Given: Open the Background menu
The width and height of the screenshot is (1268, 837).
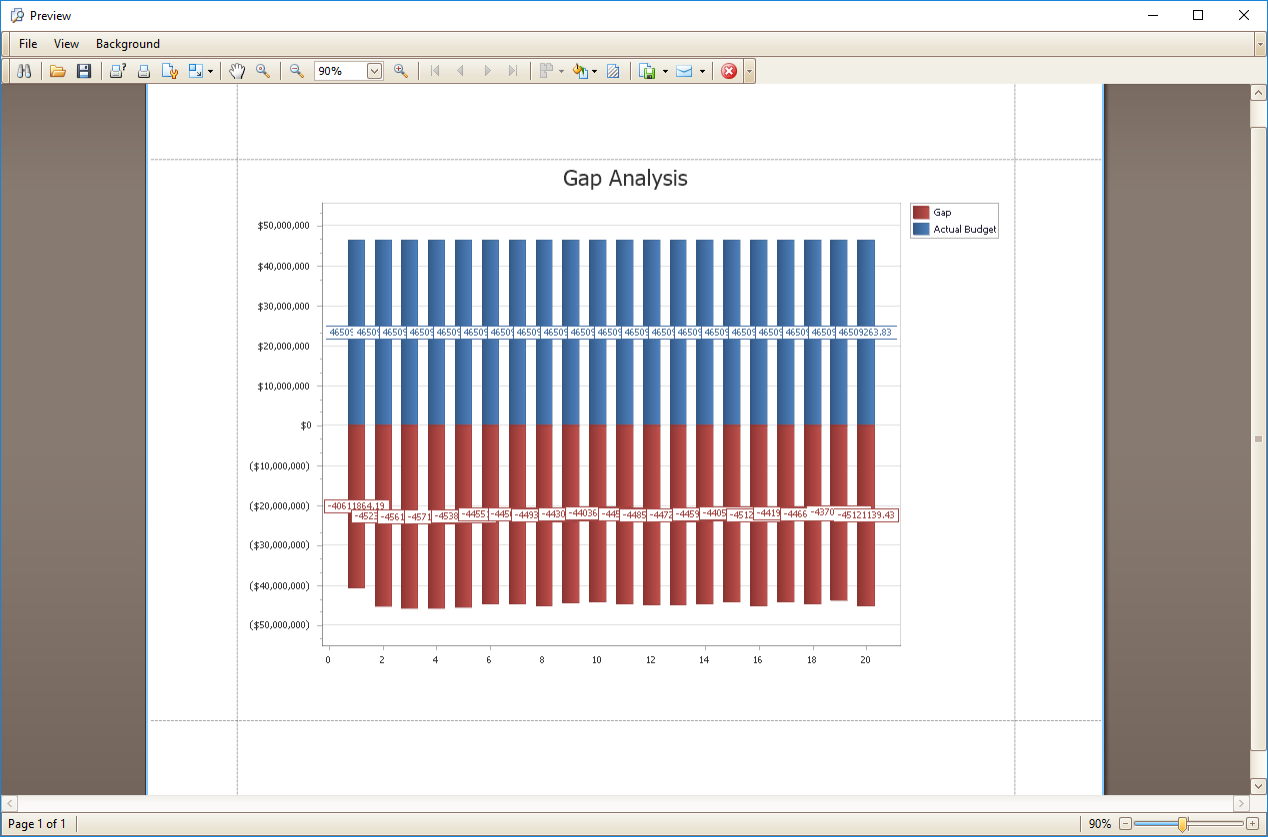Looking at the screenshot, I should tap(127, 44).
